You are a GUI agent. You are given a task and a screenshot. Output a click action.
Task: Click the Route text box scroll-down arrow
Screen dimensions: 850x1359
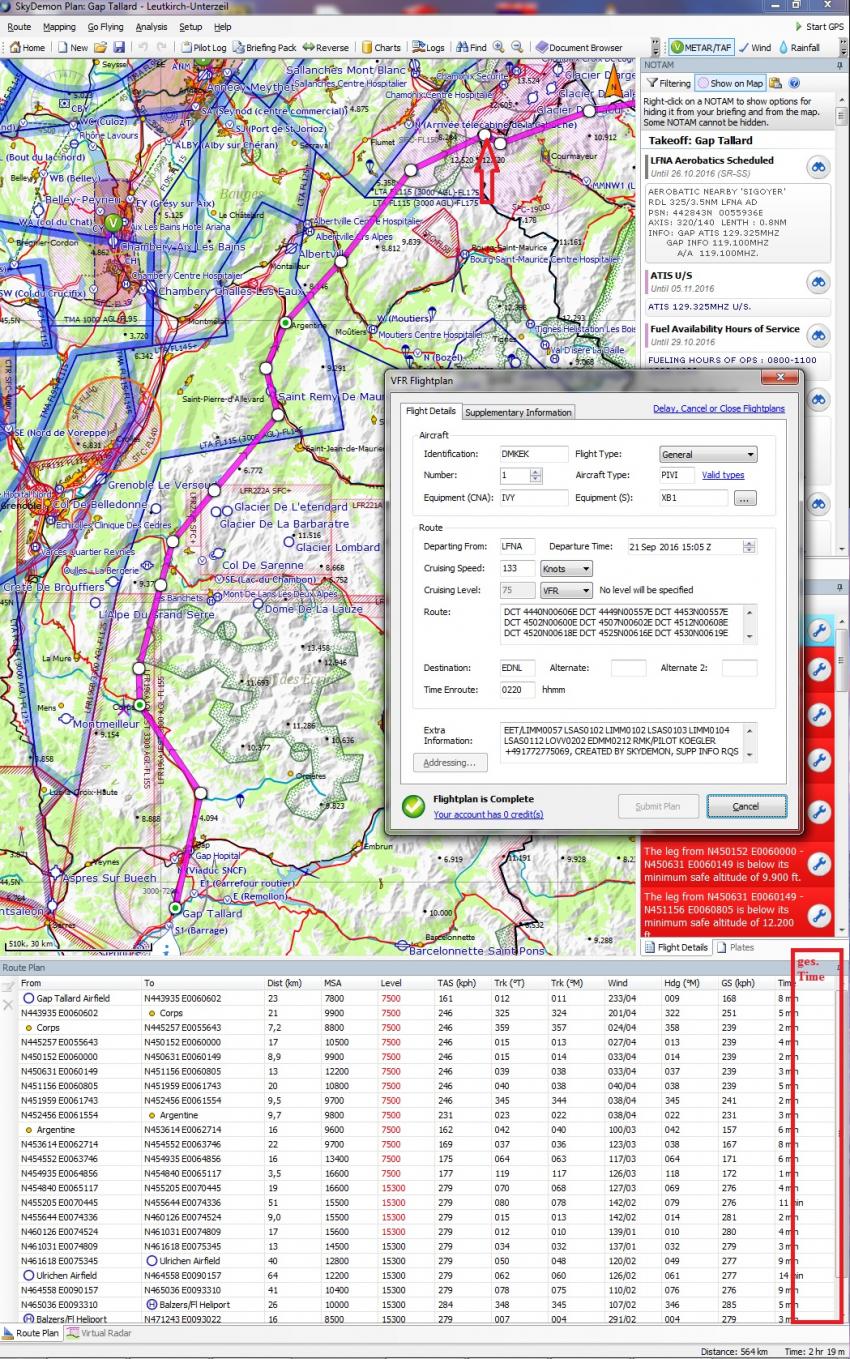[751, 638]
